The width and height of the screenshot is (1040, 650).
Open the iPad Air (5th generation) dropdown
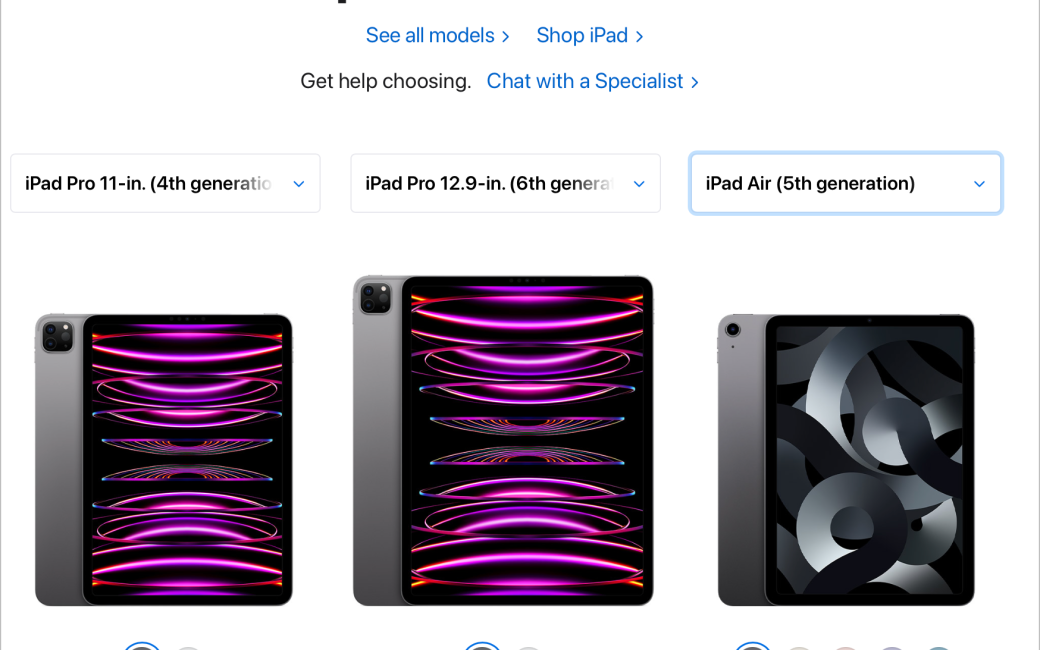pyautogui.click(x=846, y=183)
